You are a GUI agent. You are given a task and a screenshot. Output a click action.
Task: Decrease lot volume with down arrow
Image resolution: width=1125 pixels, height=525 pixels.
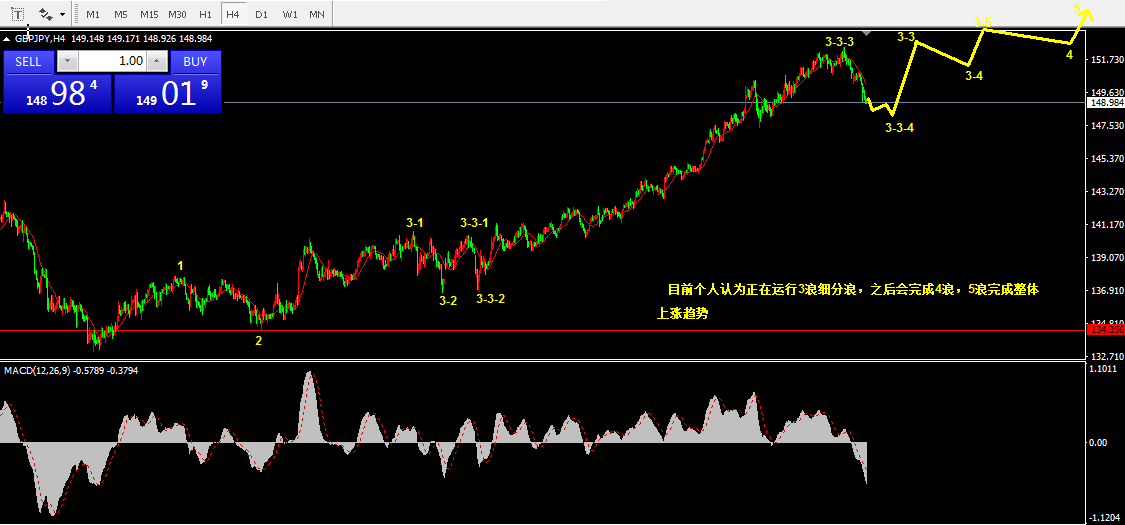67,62
